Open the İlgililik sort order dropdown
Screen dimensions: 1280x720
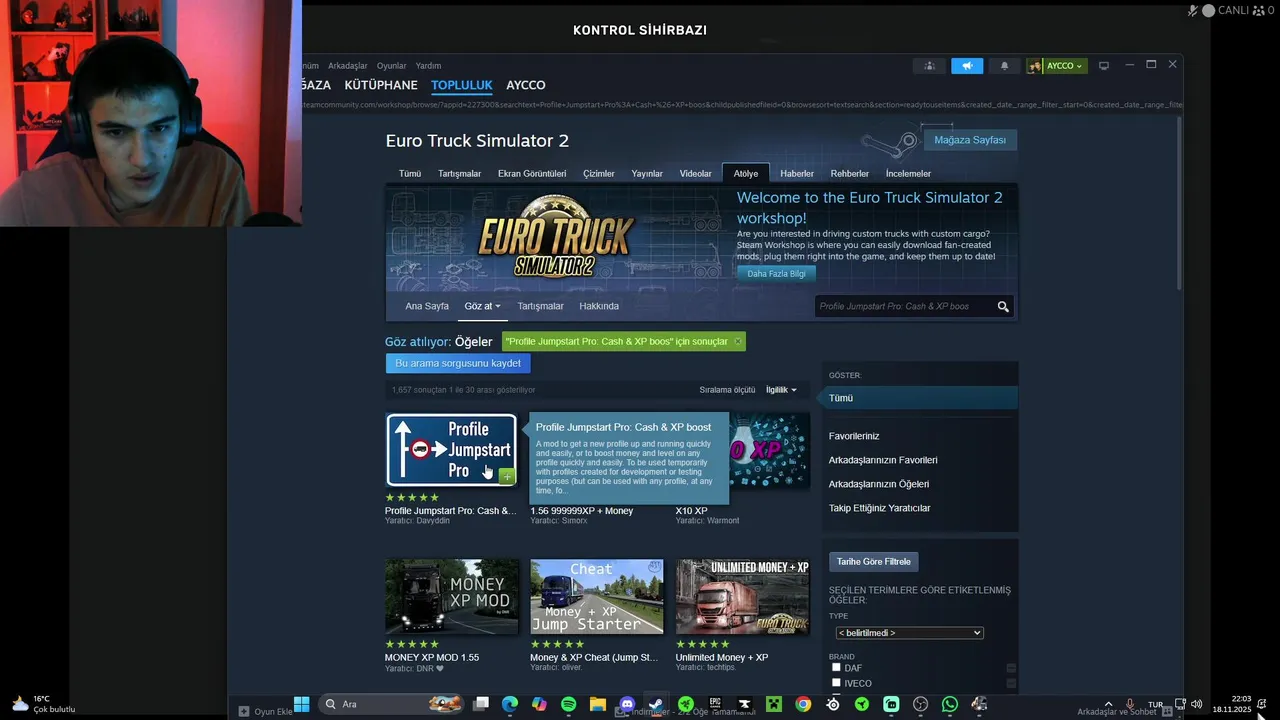[781, 390]
